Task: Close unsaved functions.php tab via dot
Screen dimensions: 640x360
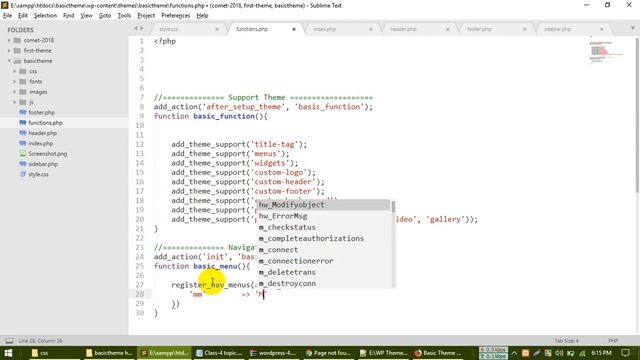Action: [294, 29]
